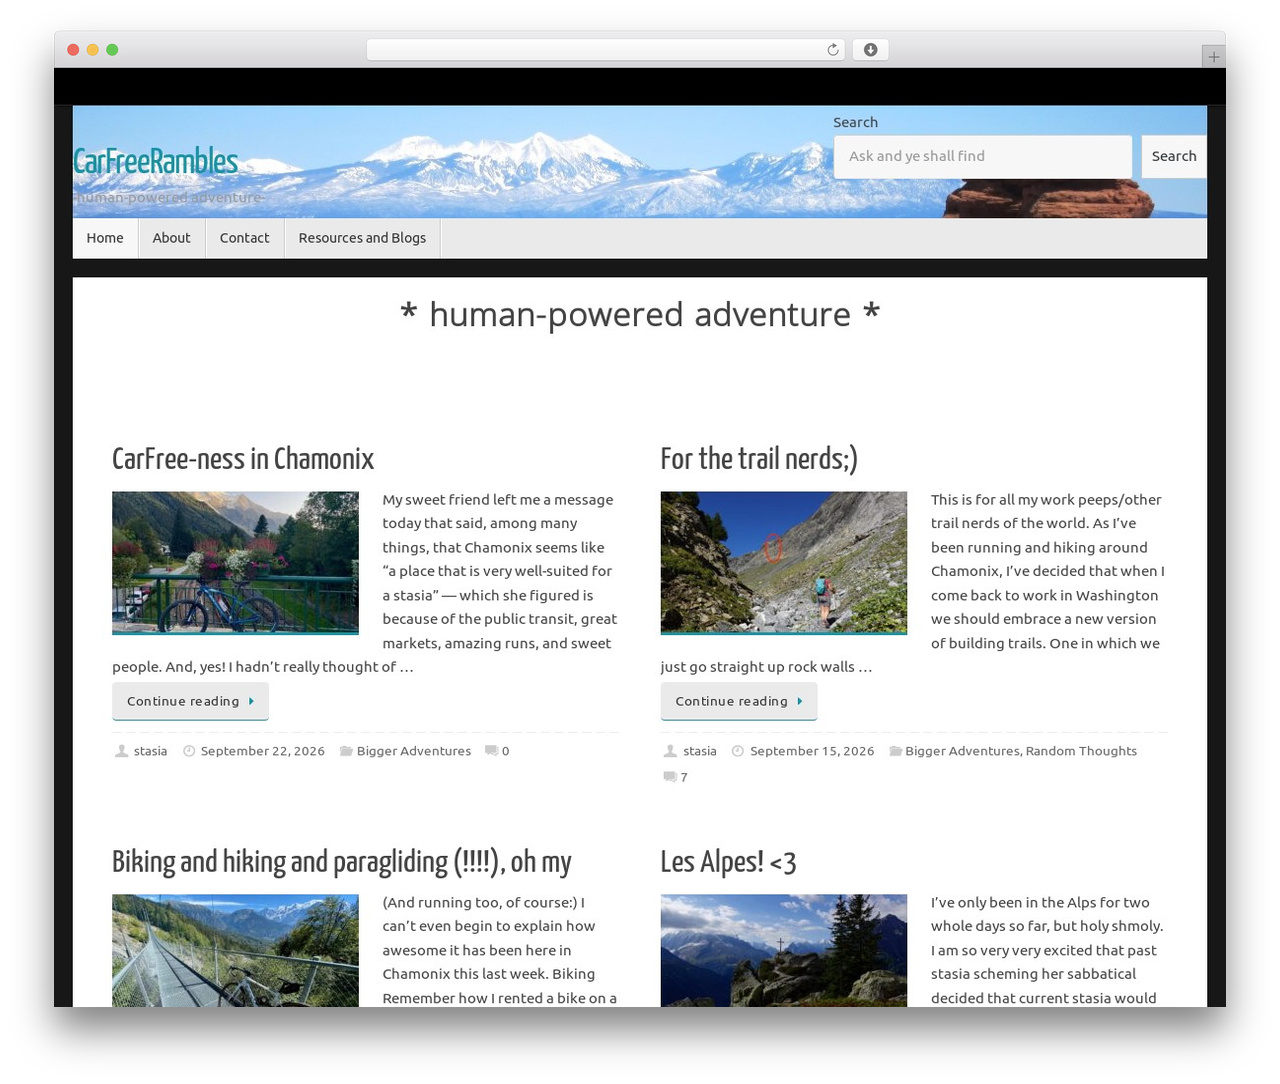Click the suspension bridge bike thumbnail

point(235,950)
